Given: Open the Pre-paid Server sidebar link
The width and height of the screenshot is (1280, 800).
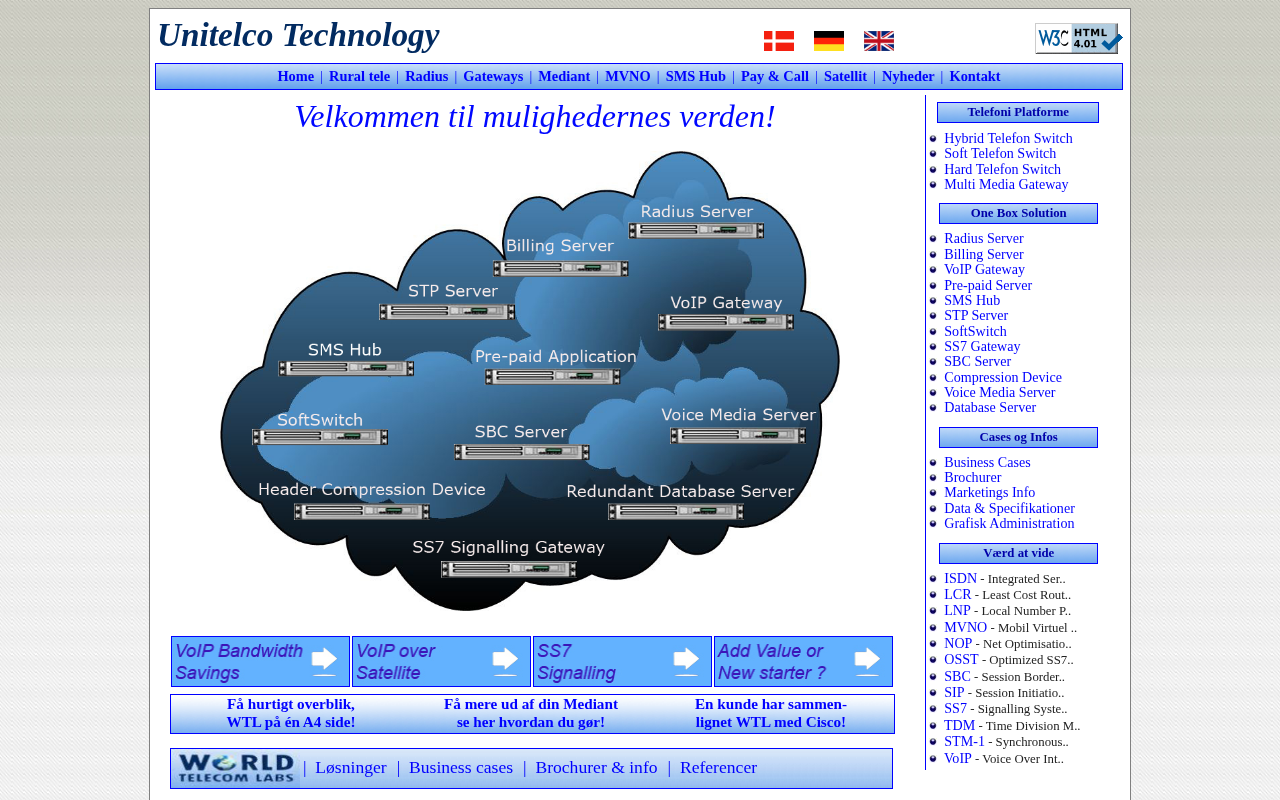Looking at the screenshot, I should 988,286.
